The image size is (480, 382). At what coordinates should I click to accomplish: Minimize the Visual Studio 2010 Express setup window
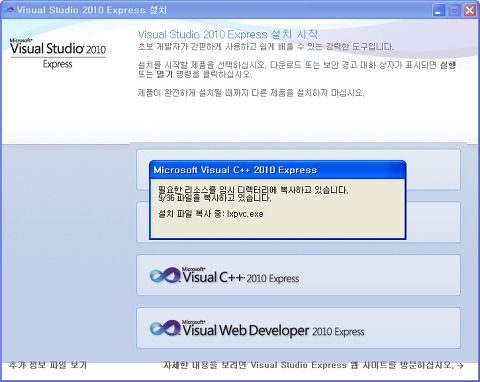point(439,10)
